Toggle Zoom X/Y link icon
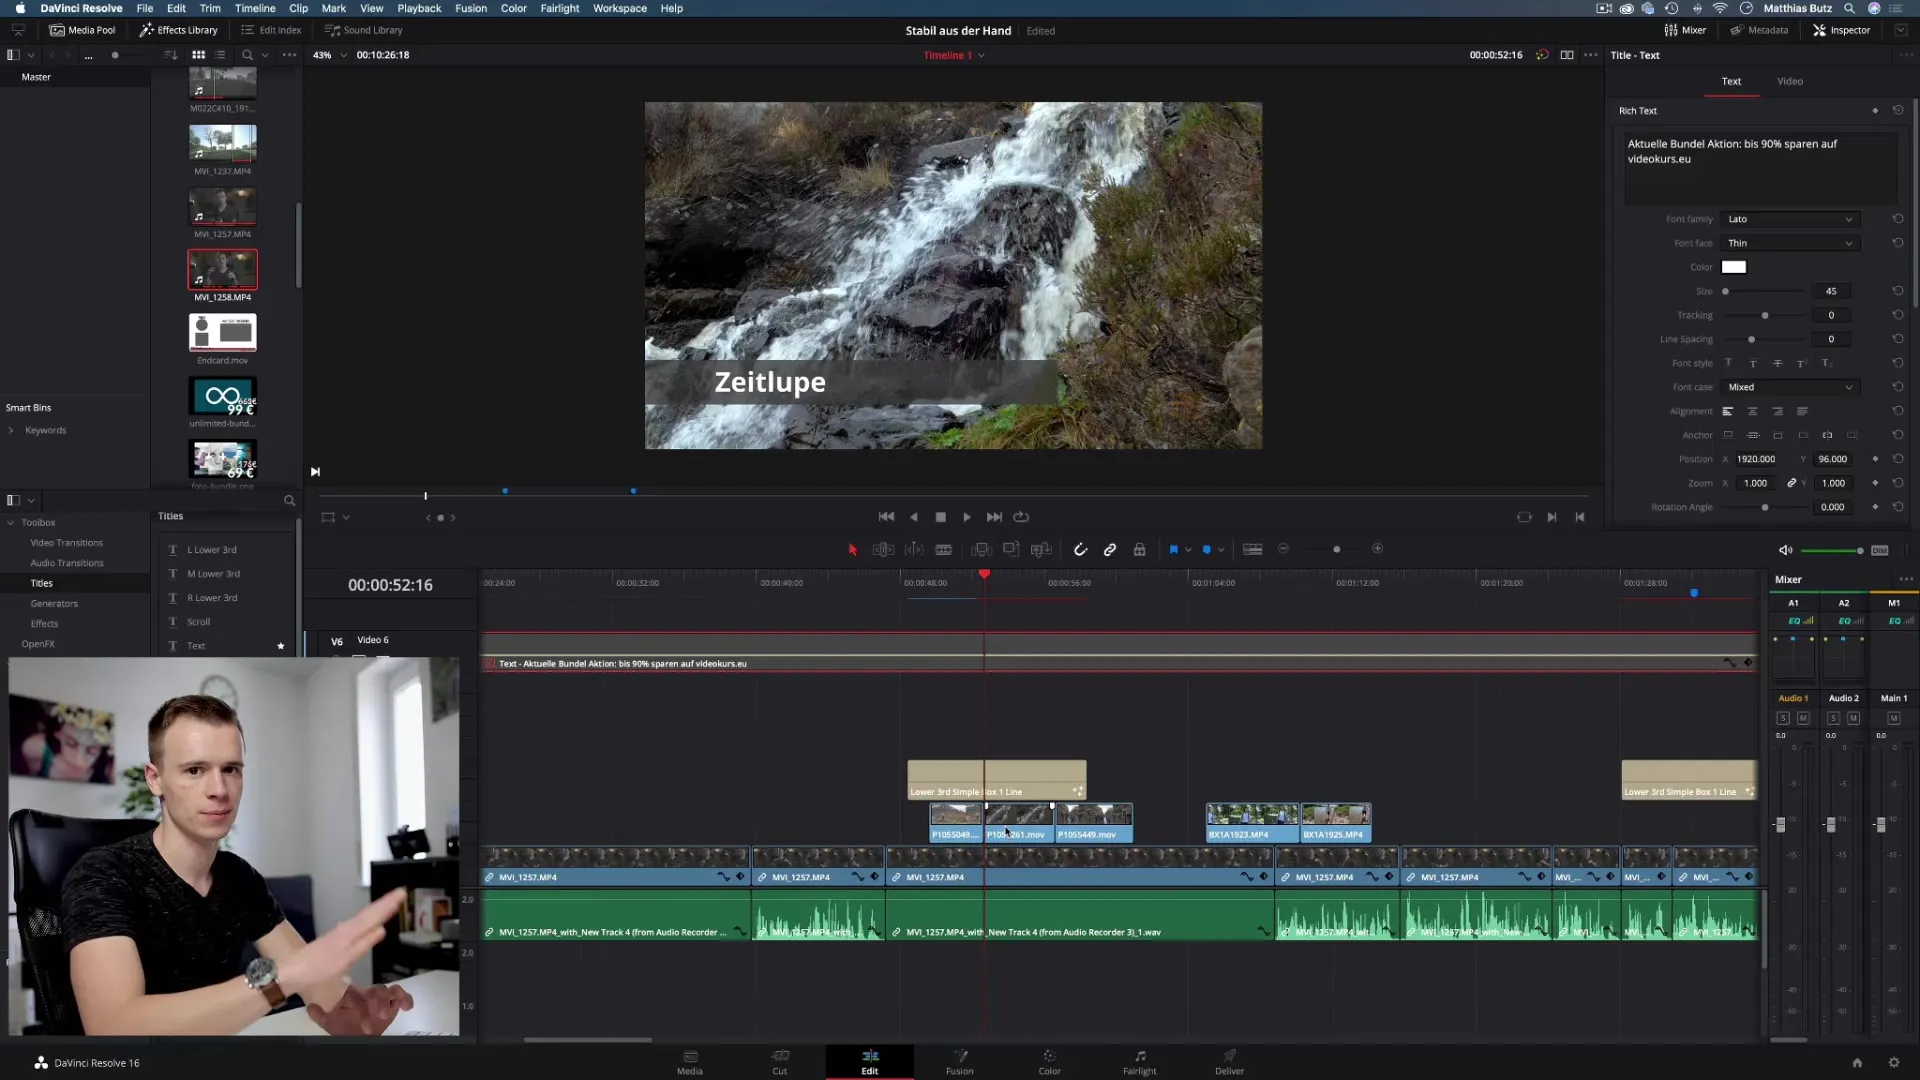The width and height of the screenshot is (1920, 1080). (1792, 483)
